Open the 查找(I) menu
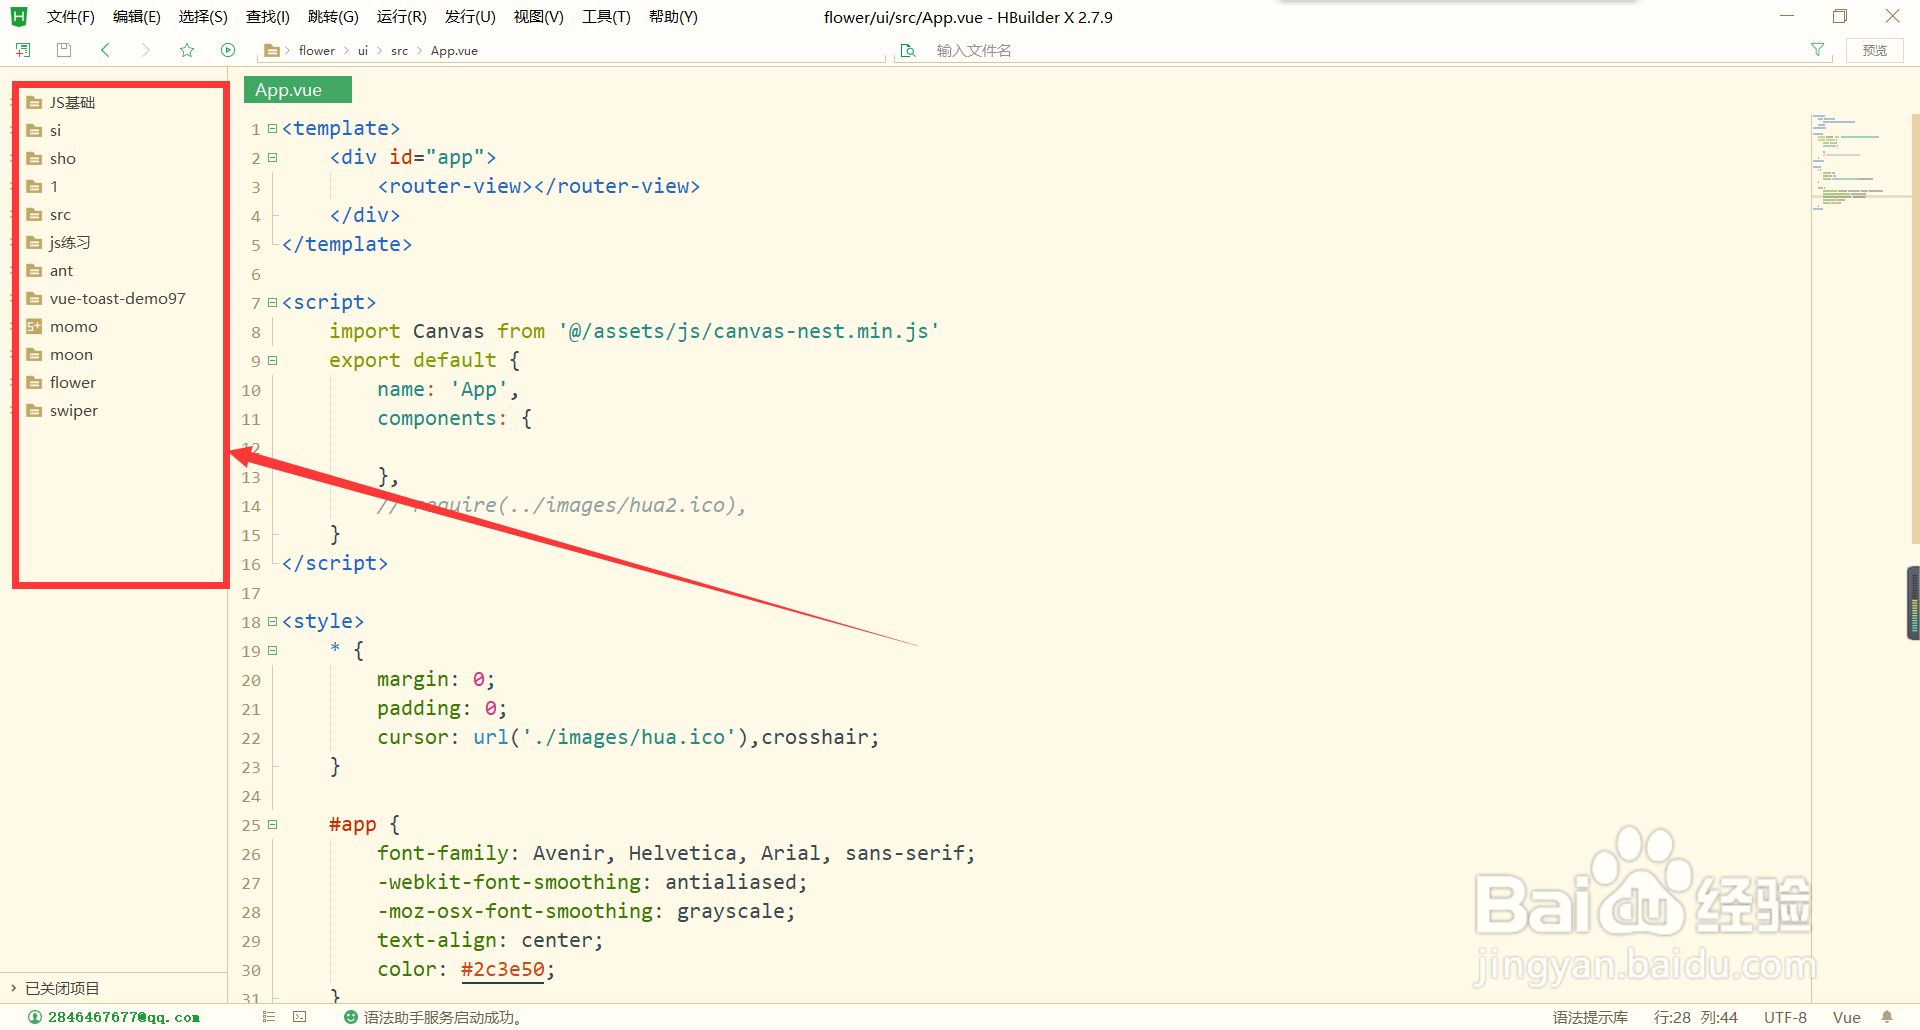The width and height of the screenshot is (1920, 1030). pyautogui.click(x=267, y=17)
